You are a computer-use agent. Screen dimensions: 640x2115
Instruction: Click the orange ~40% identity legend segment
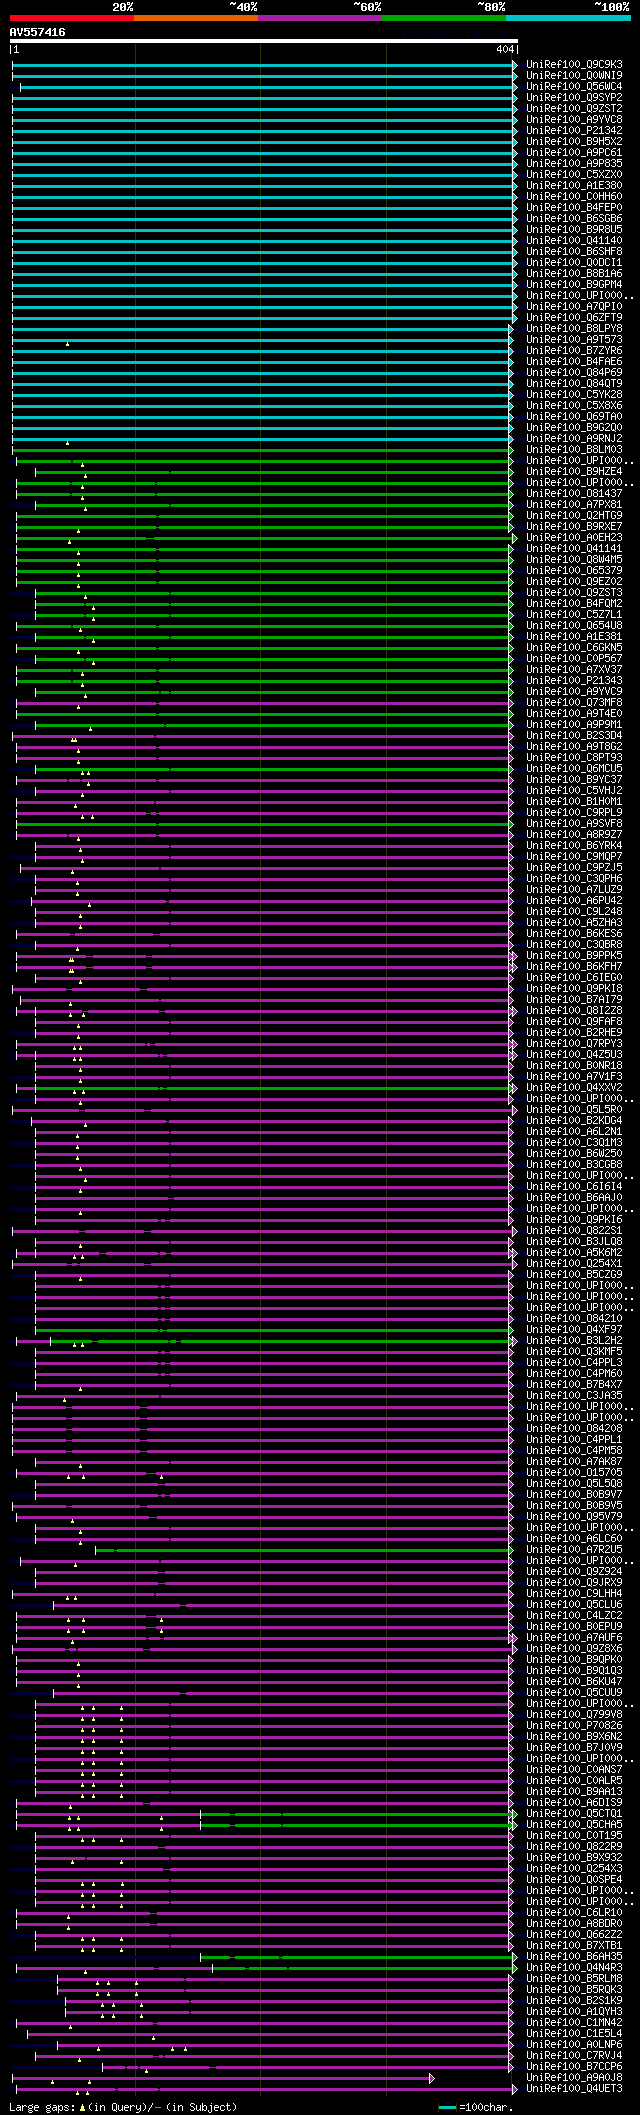(195, 18)
